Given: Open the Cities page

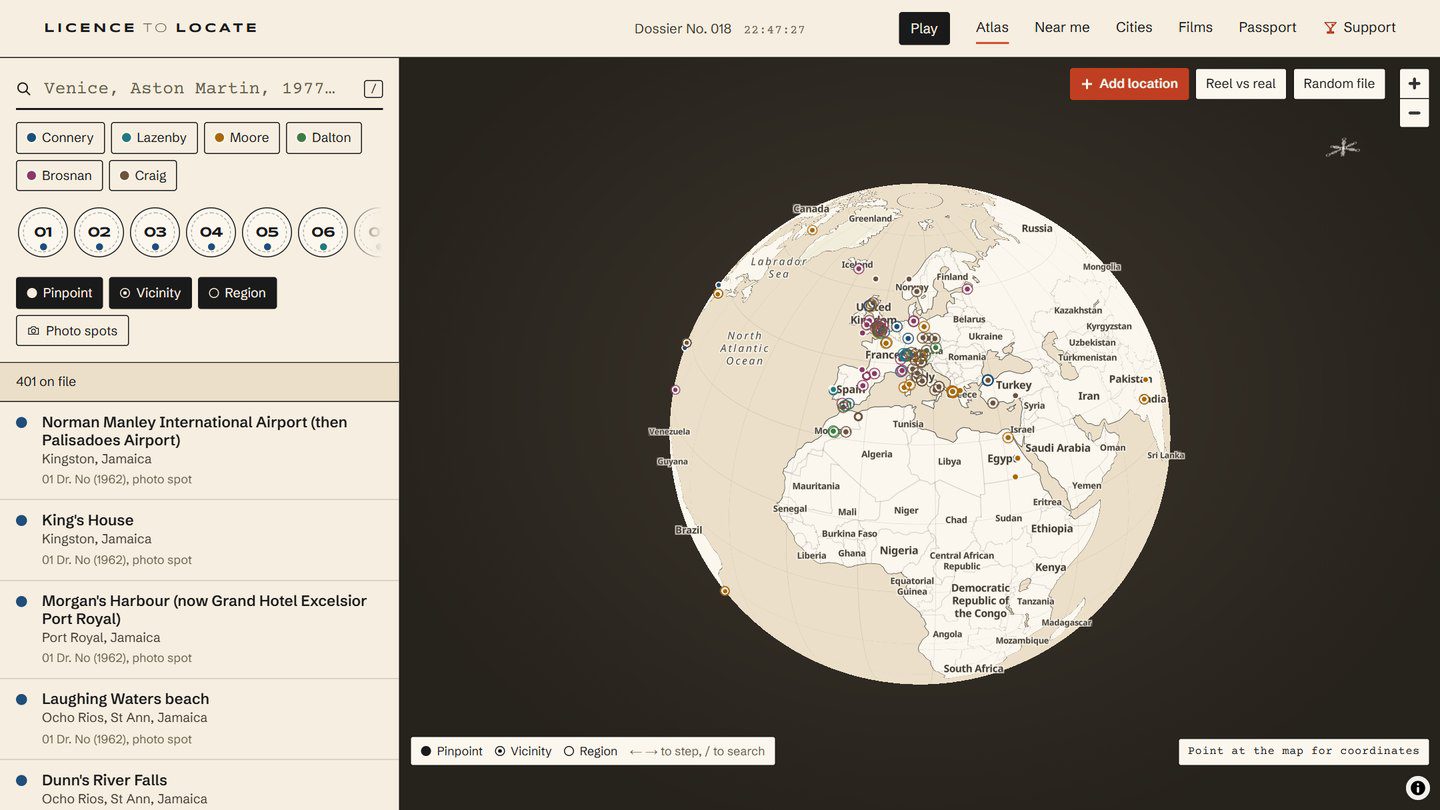Looking at the screenshot, I should 1134,28.
